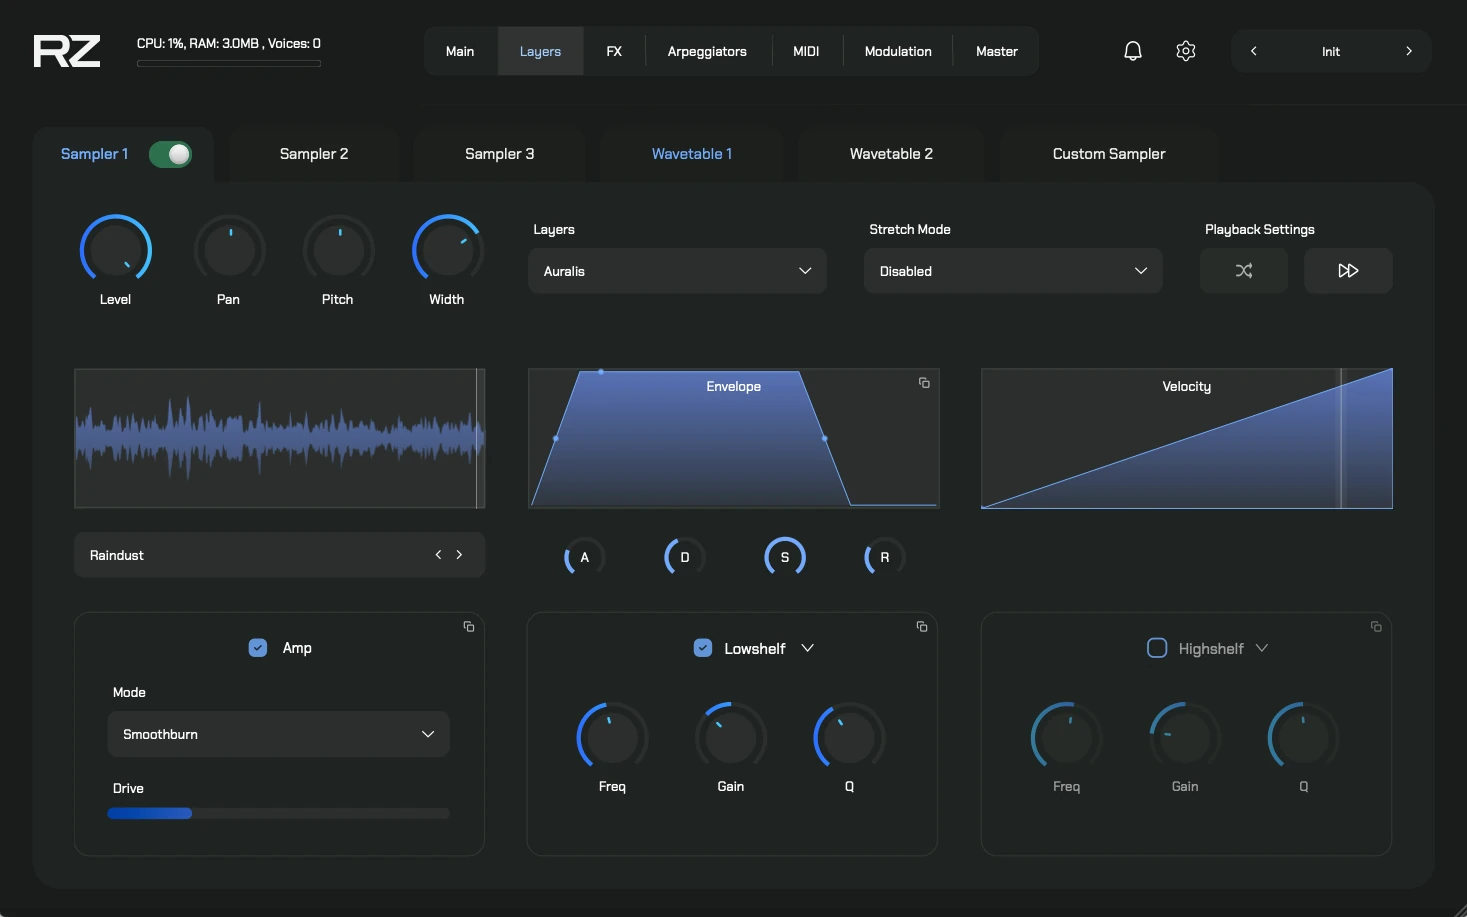Click the copy icon in Lowshelf panel

pos(921,627)
